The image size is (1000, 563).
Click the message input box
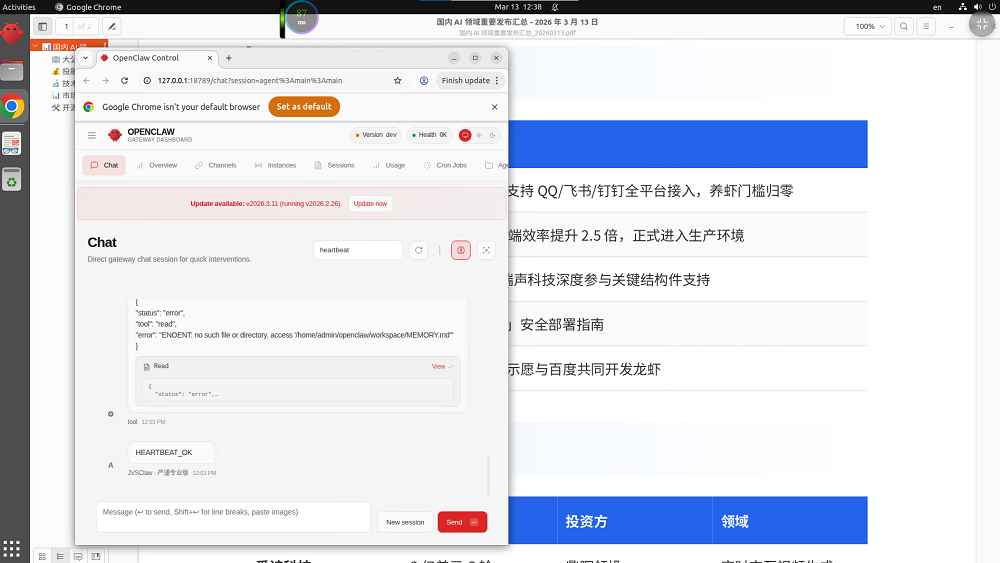pos(233,517)
